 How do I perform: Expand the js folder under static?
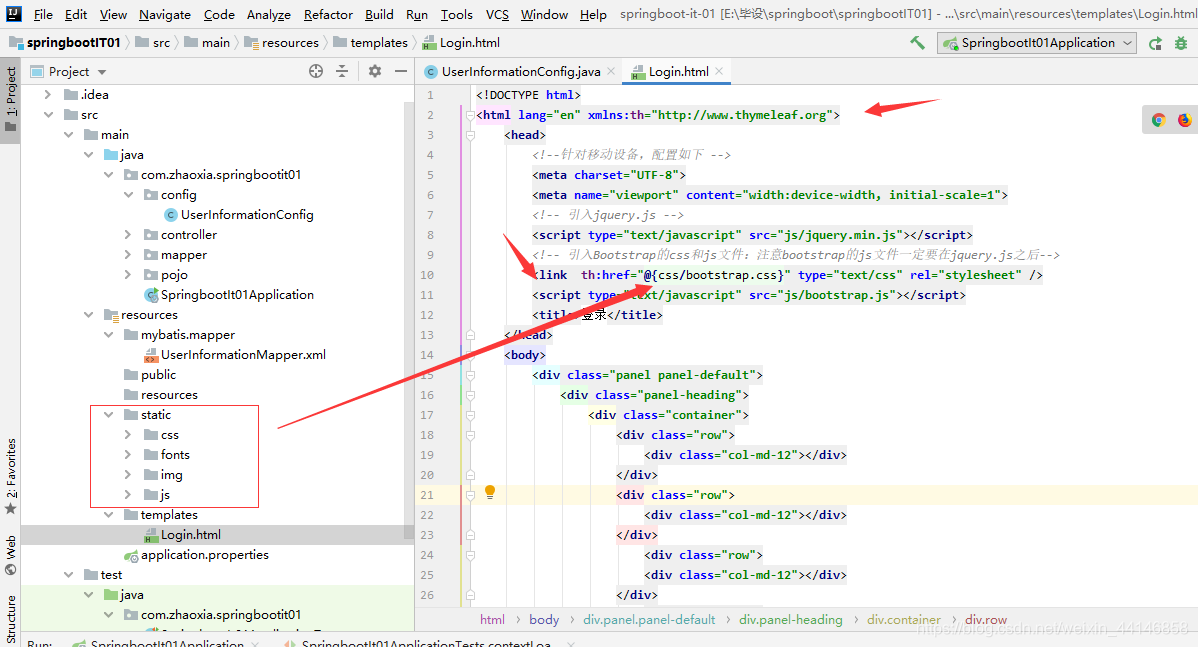click(x=128, y=495)
